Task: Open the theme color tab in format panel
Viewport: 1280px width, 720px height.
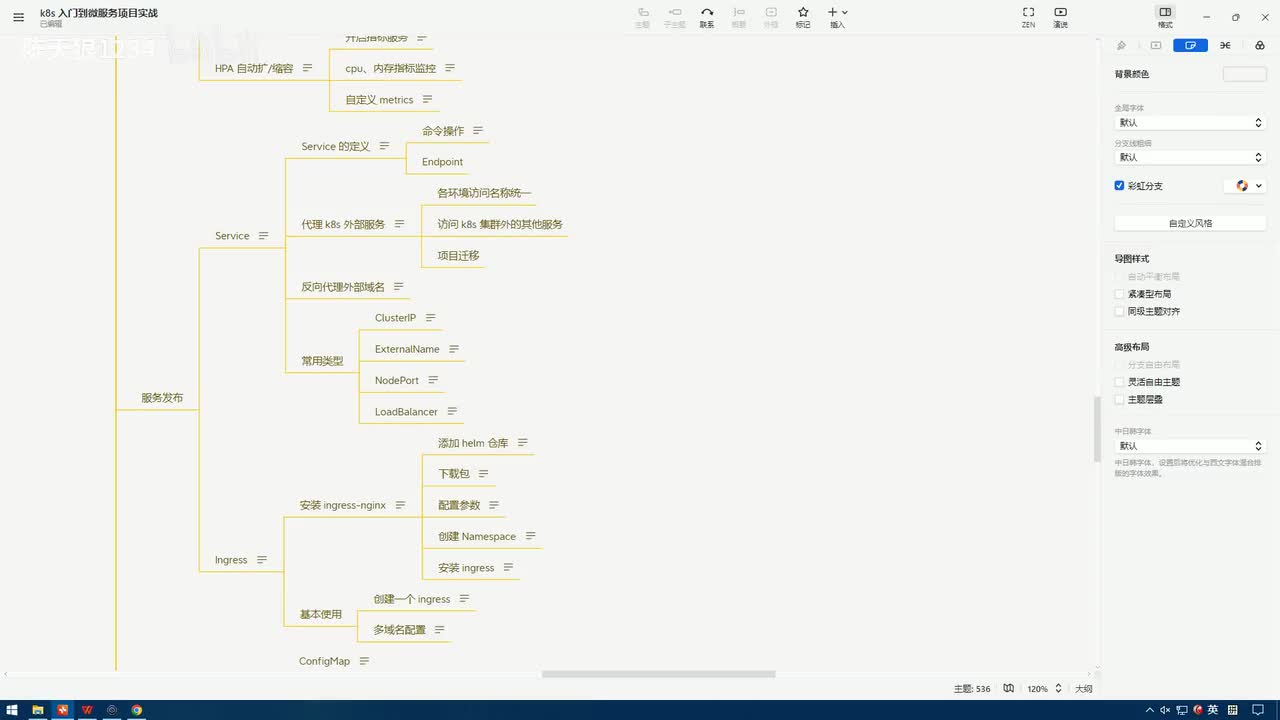Action: point(1259,45)
